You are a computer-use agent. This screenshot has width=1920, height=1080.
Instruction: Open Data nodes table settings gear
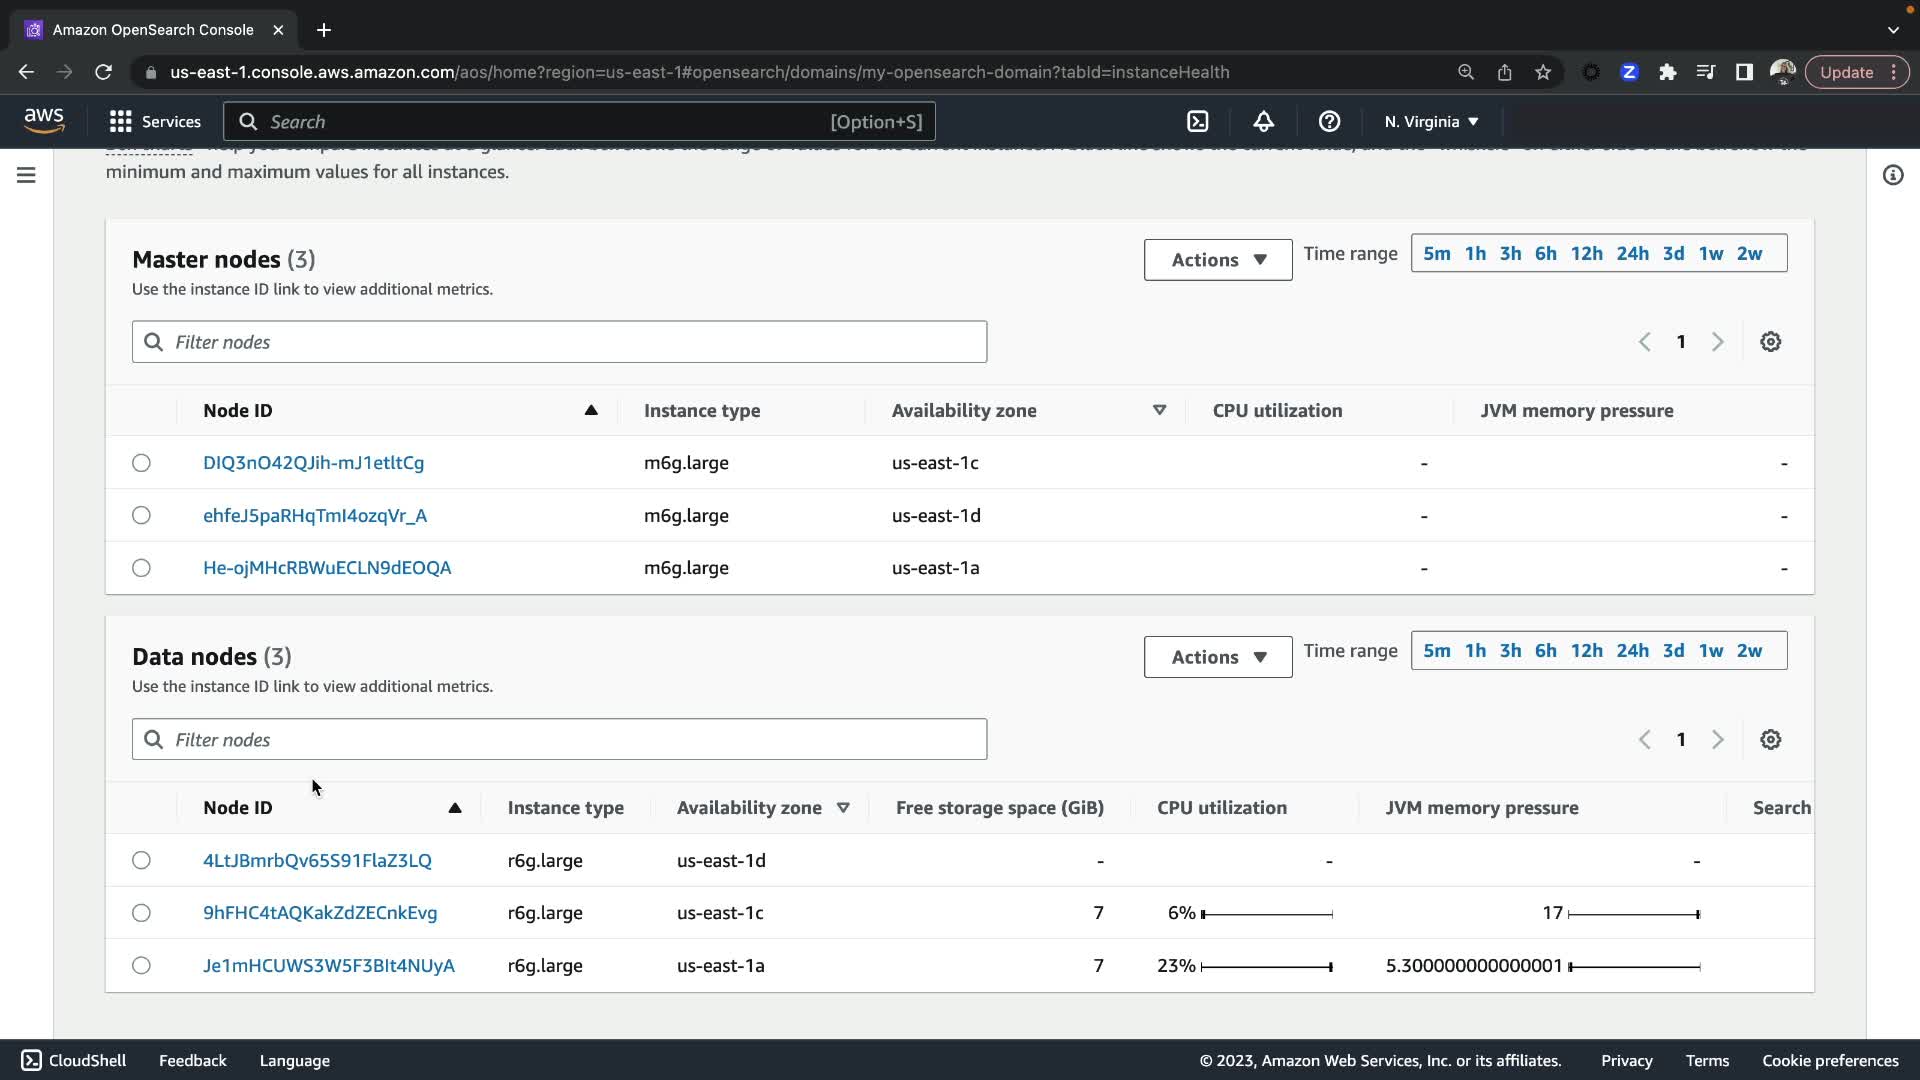point(1770,740)
